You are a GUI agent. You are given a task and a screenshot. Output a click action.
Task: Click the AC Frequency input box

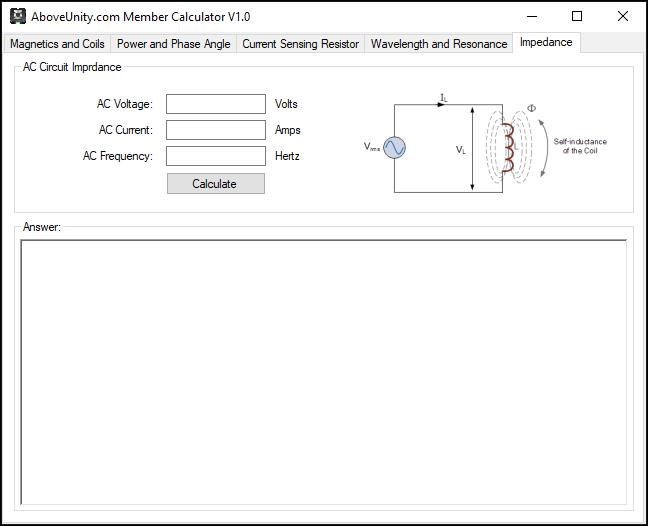click(215, 156)
